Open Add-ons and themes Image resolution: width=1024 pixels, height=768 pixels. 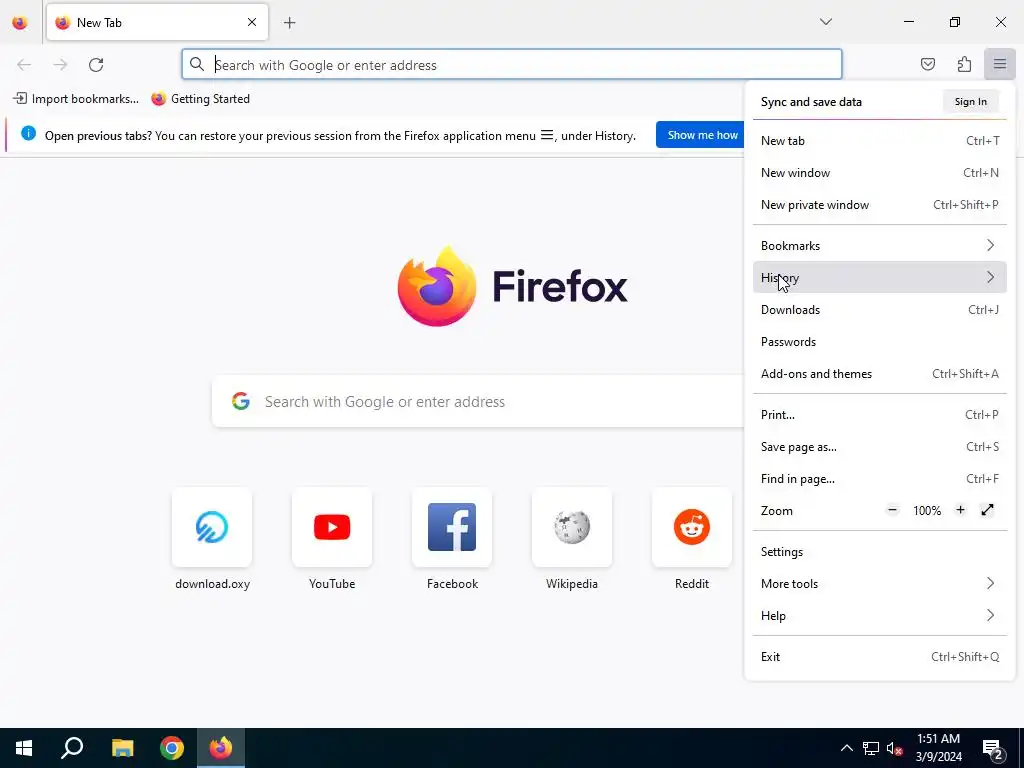[880, 374]
